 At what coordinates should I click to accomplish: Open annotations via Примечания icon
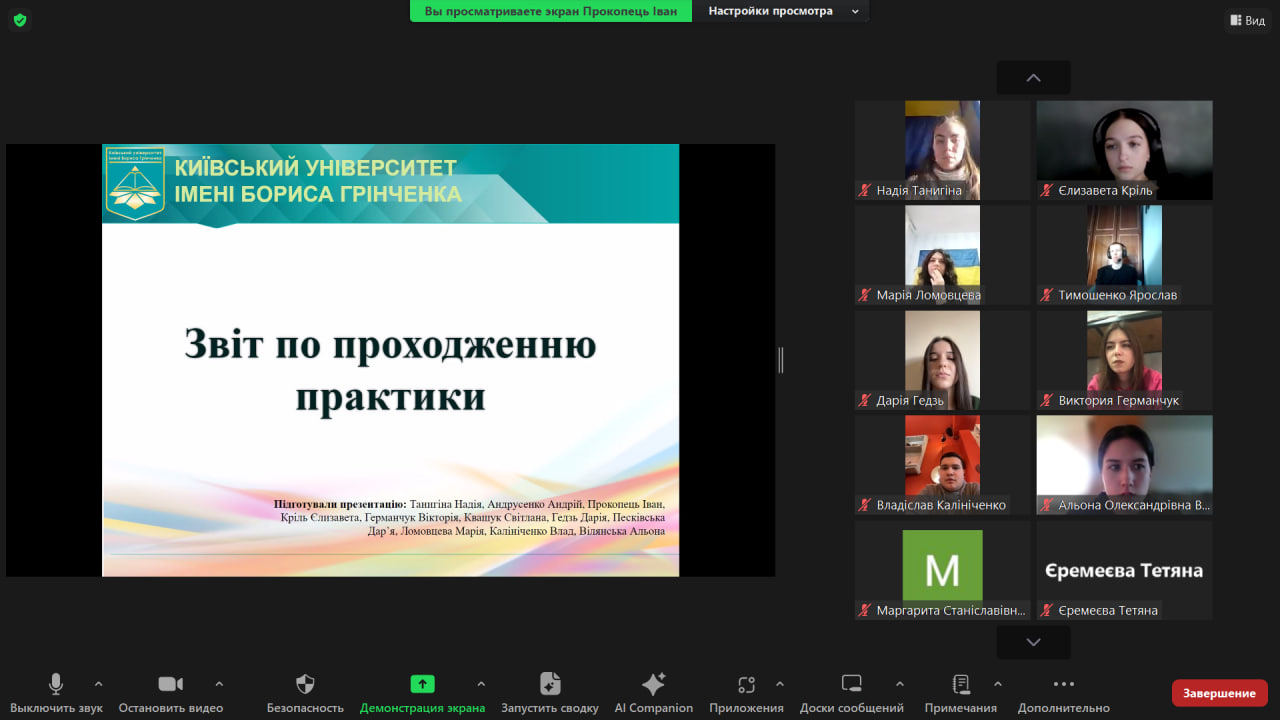(x=960, y=684)
